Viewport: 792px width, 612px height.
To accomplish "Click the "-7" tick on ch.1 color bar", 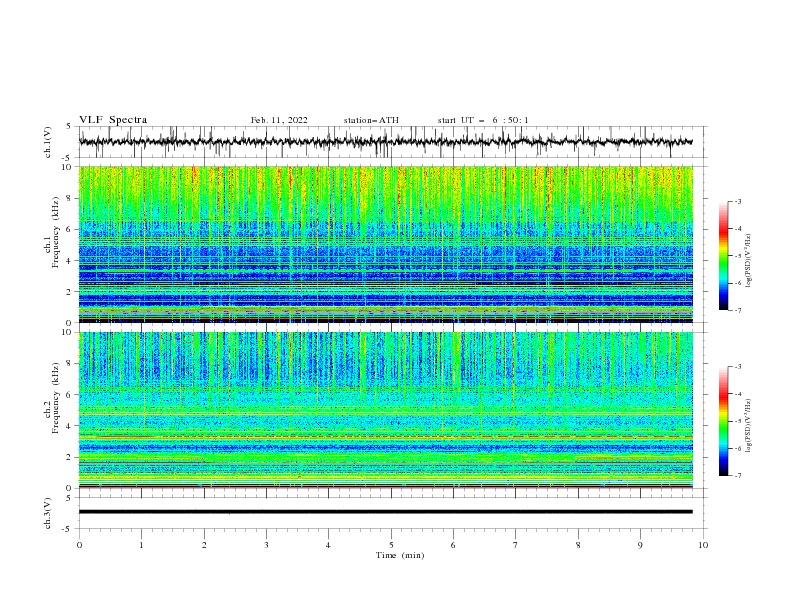I will 738,310.
